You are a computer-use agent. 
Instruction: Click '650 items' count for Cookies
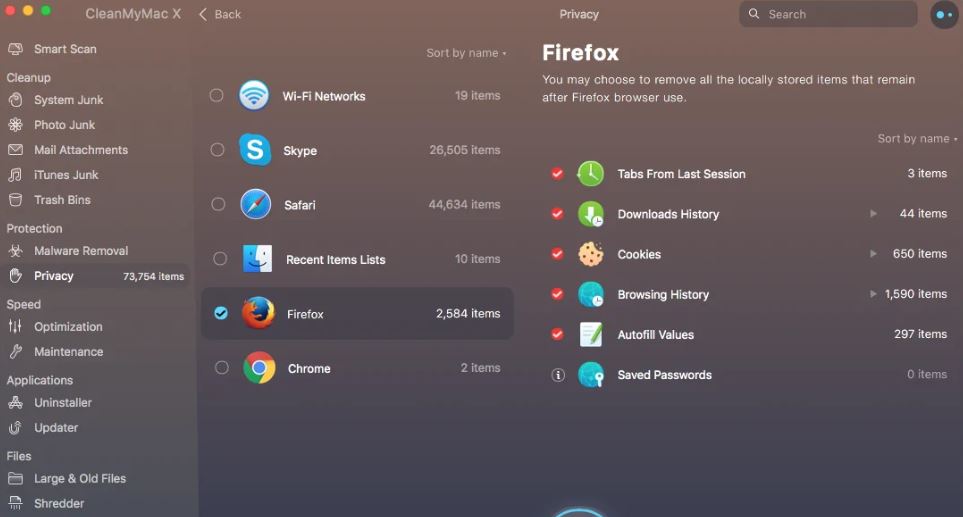919,254
